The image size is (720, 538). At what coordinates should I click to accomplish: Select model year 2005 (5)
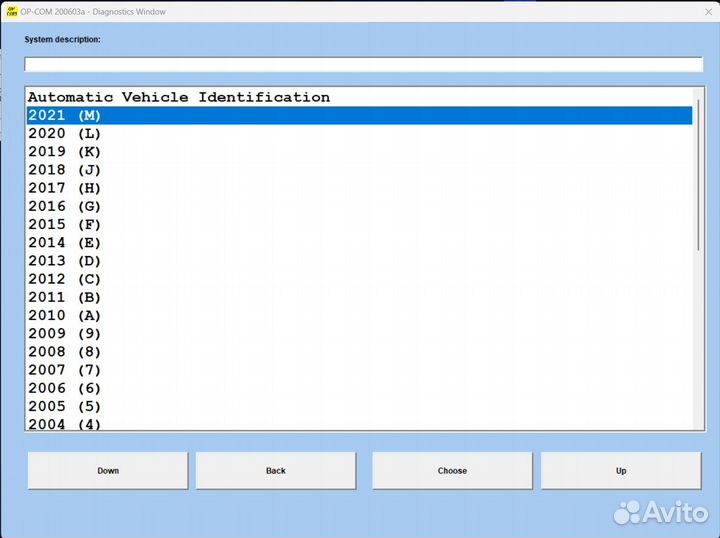(x=65, y=406)
